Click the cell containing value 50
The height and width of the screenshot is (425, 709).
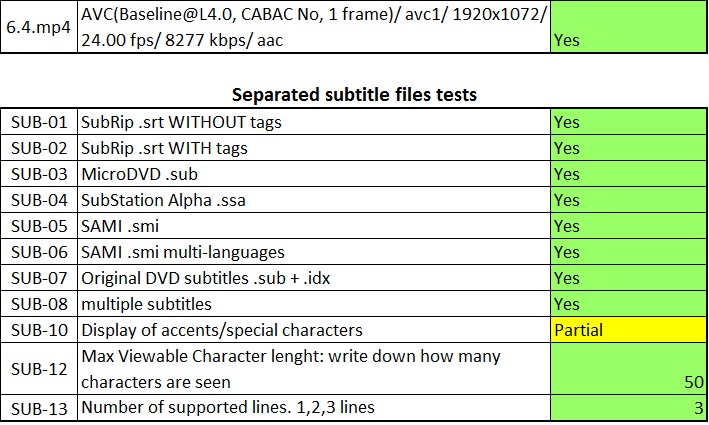tap(629, 369)
